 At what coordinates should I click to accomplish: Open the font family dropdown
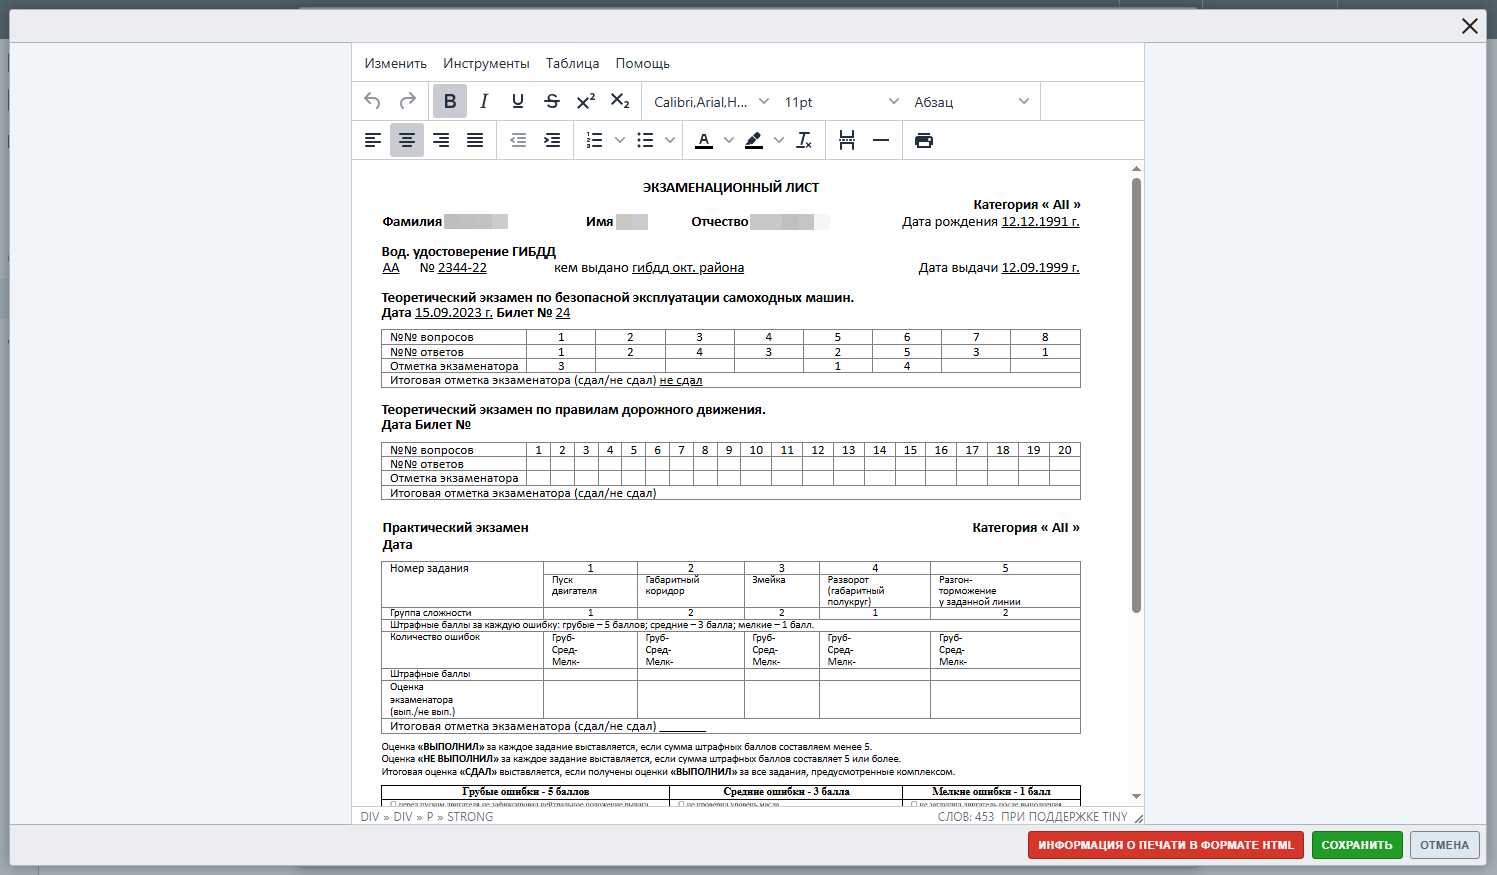point(711,102)
